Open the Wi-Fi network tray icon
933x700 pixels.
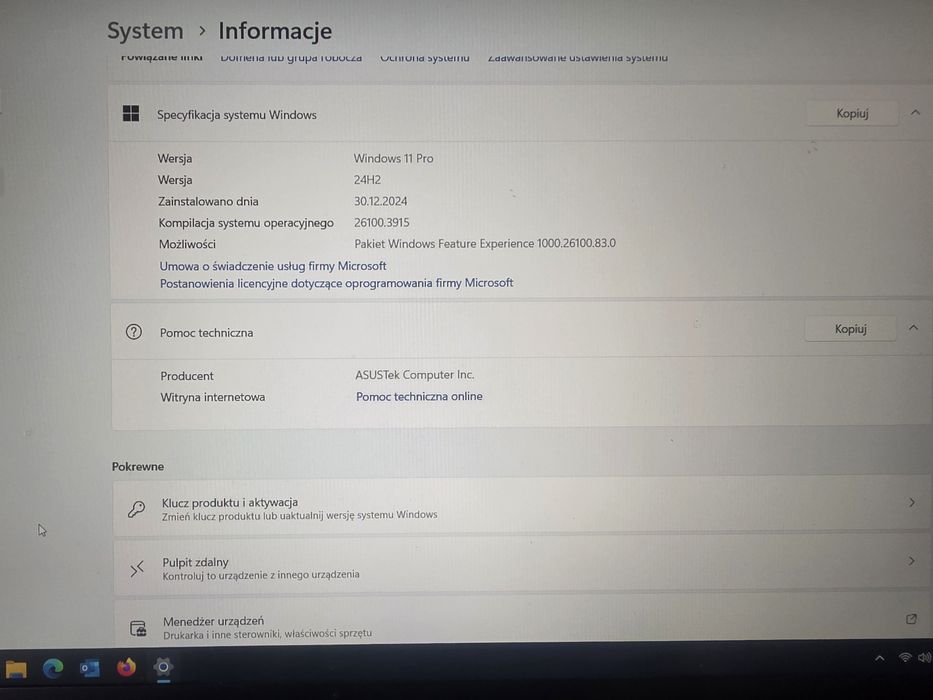coord(905,658)
